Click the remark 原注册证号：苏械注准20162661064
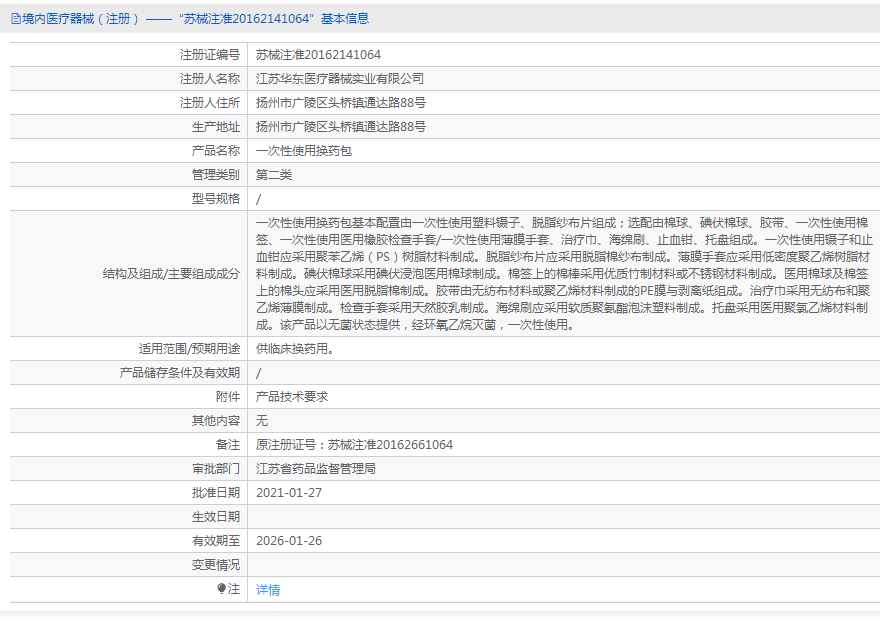 tap(354, 445)
